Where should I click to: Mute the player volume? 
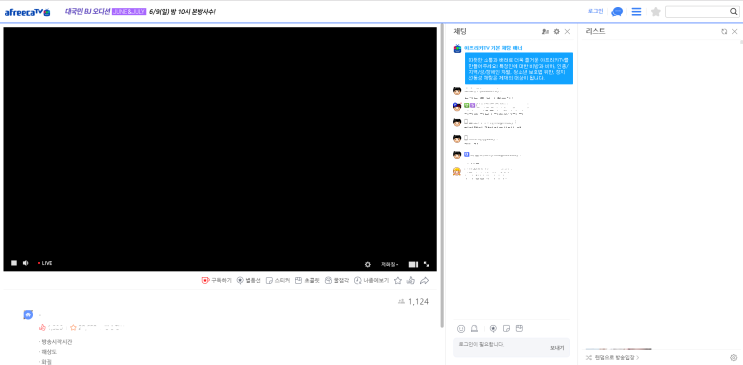point(26,263)
